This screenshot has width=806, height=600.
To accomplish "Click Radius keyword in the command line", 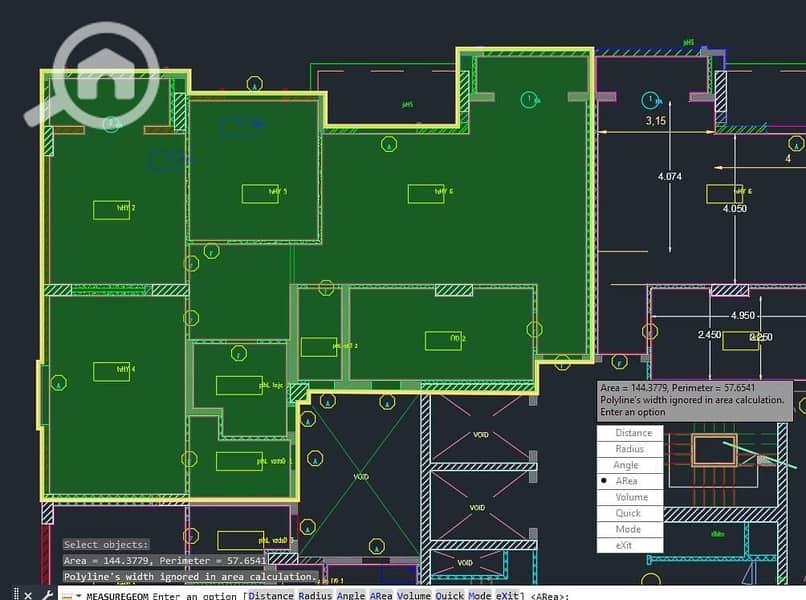I will [x=315, y=595].
